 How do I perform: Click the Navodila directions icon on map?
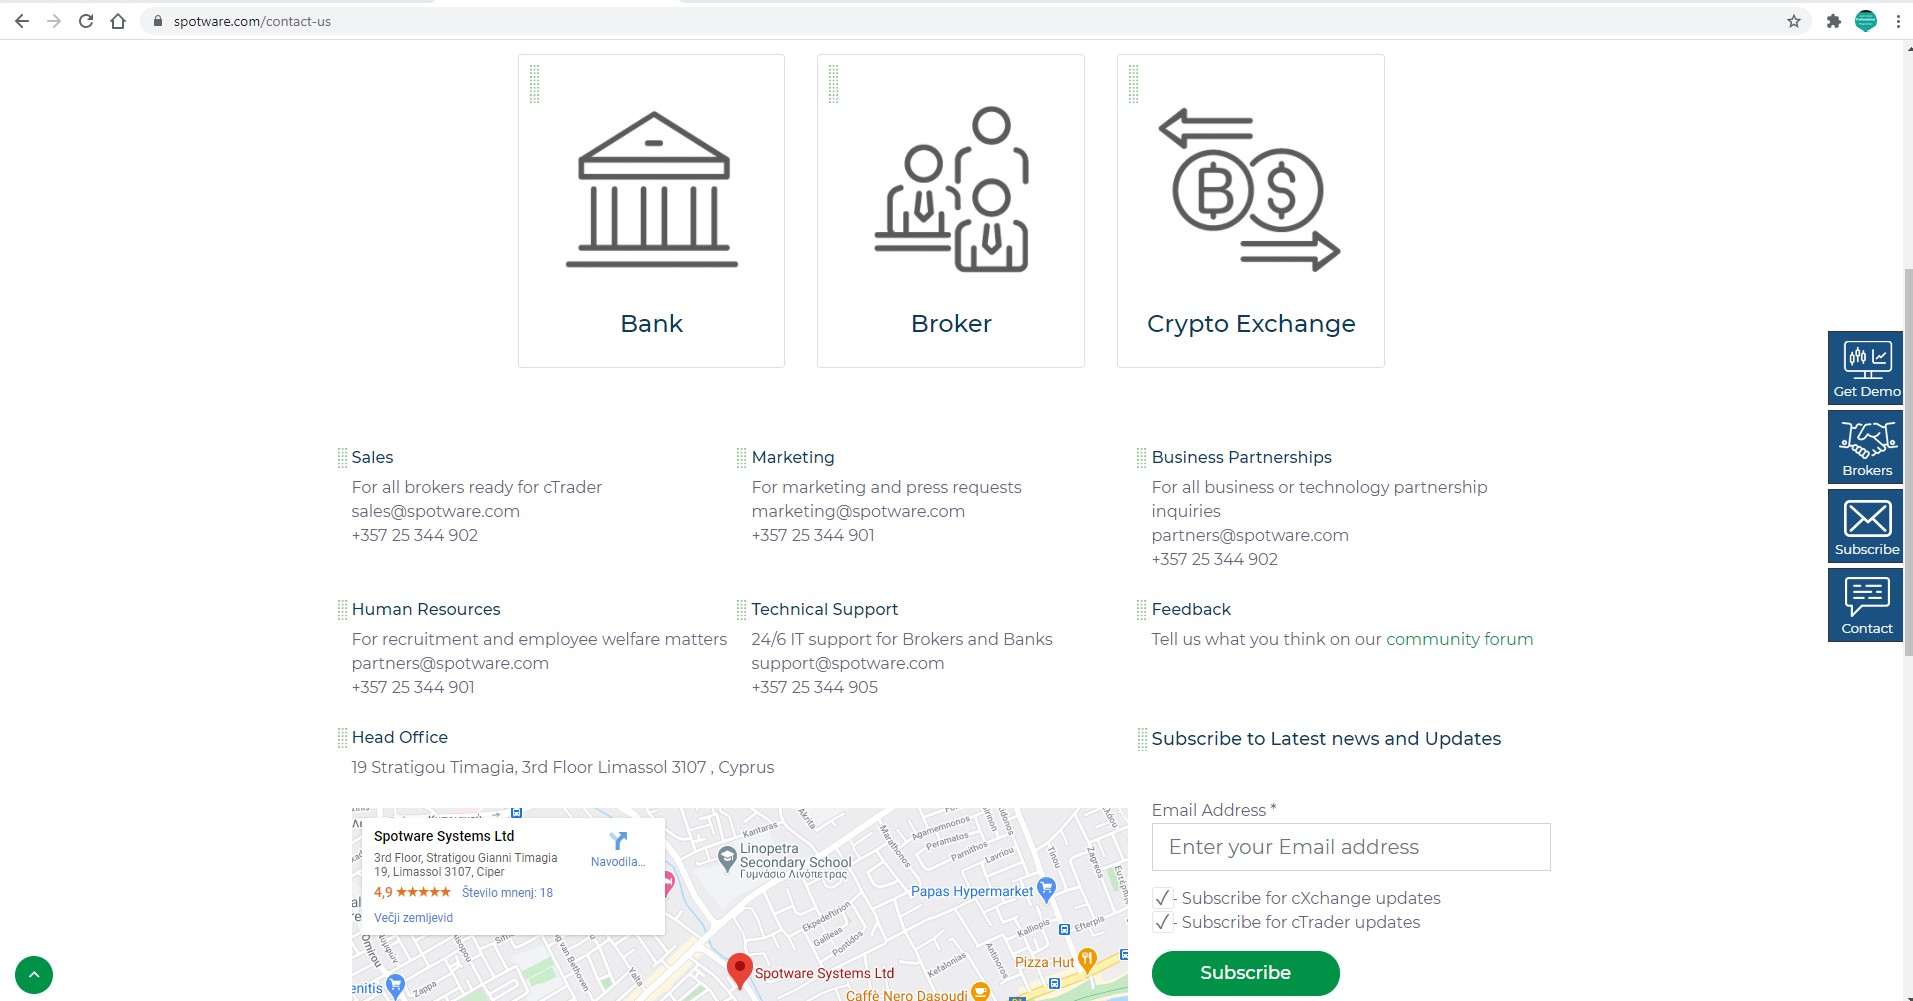(618, 841)
